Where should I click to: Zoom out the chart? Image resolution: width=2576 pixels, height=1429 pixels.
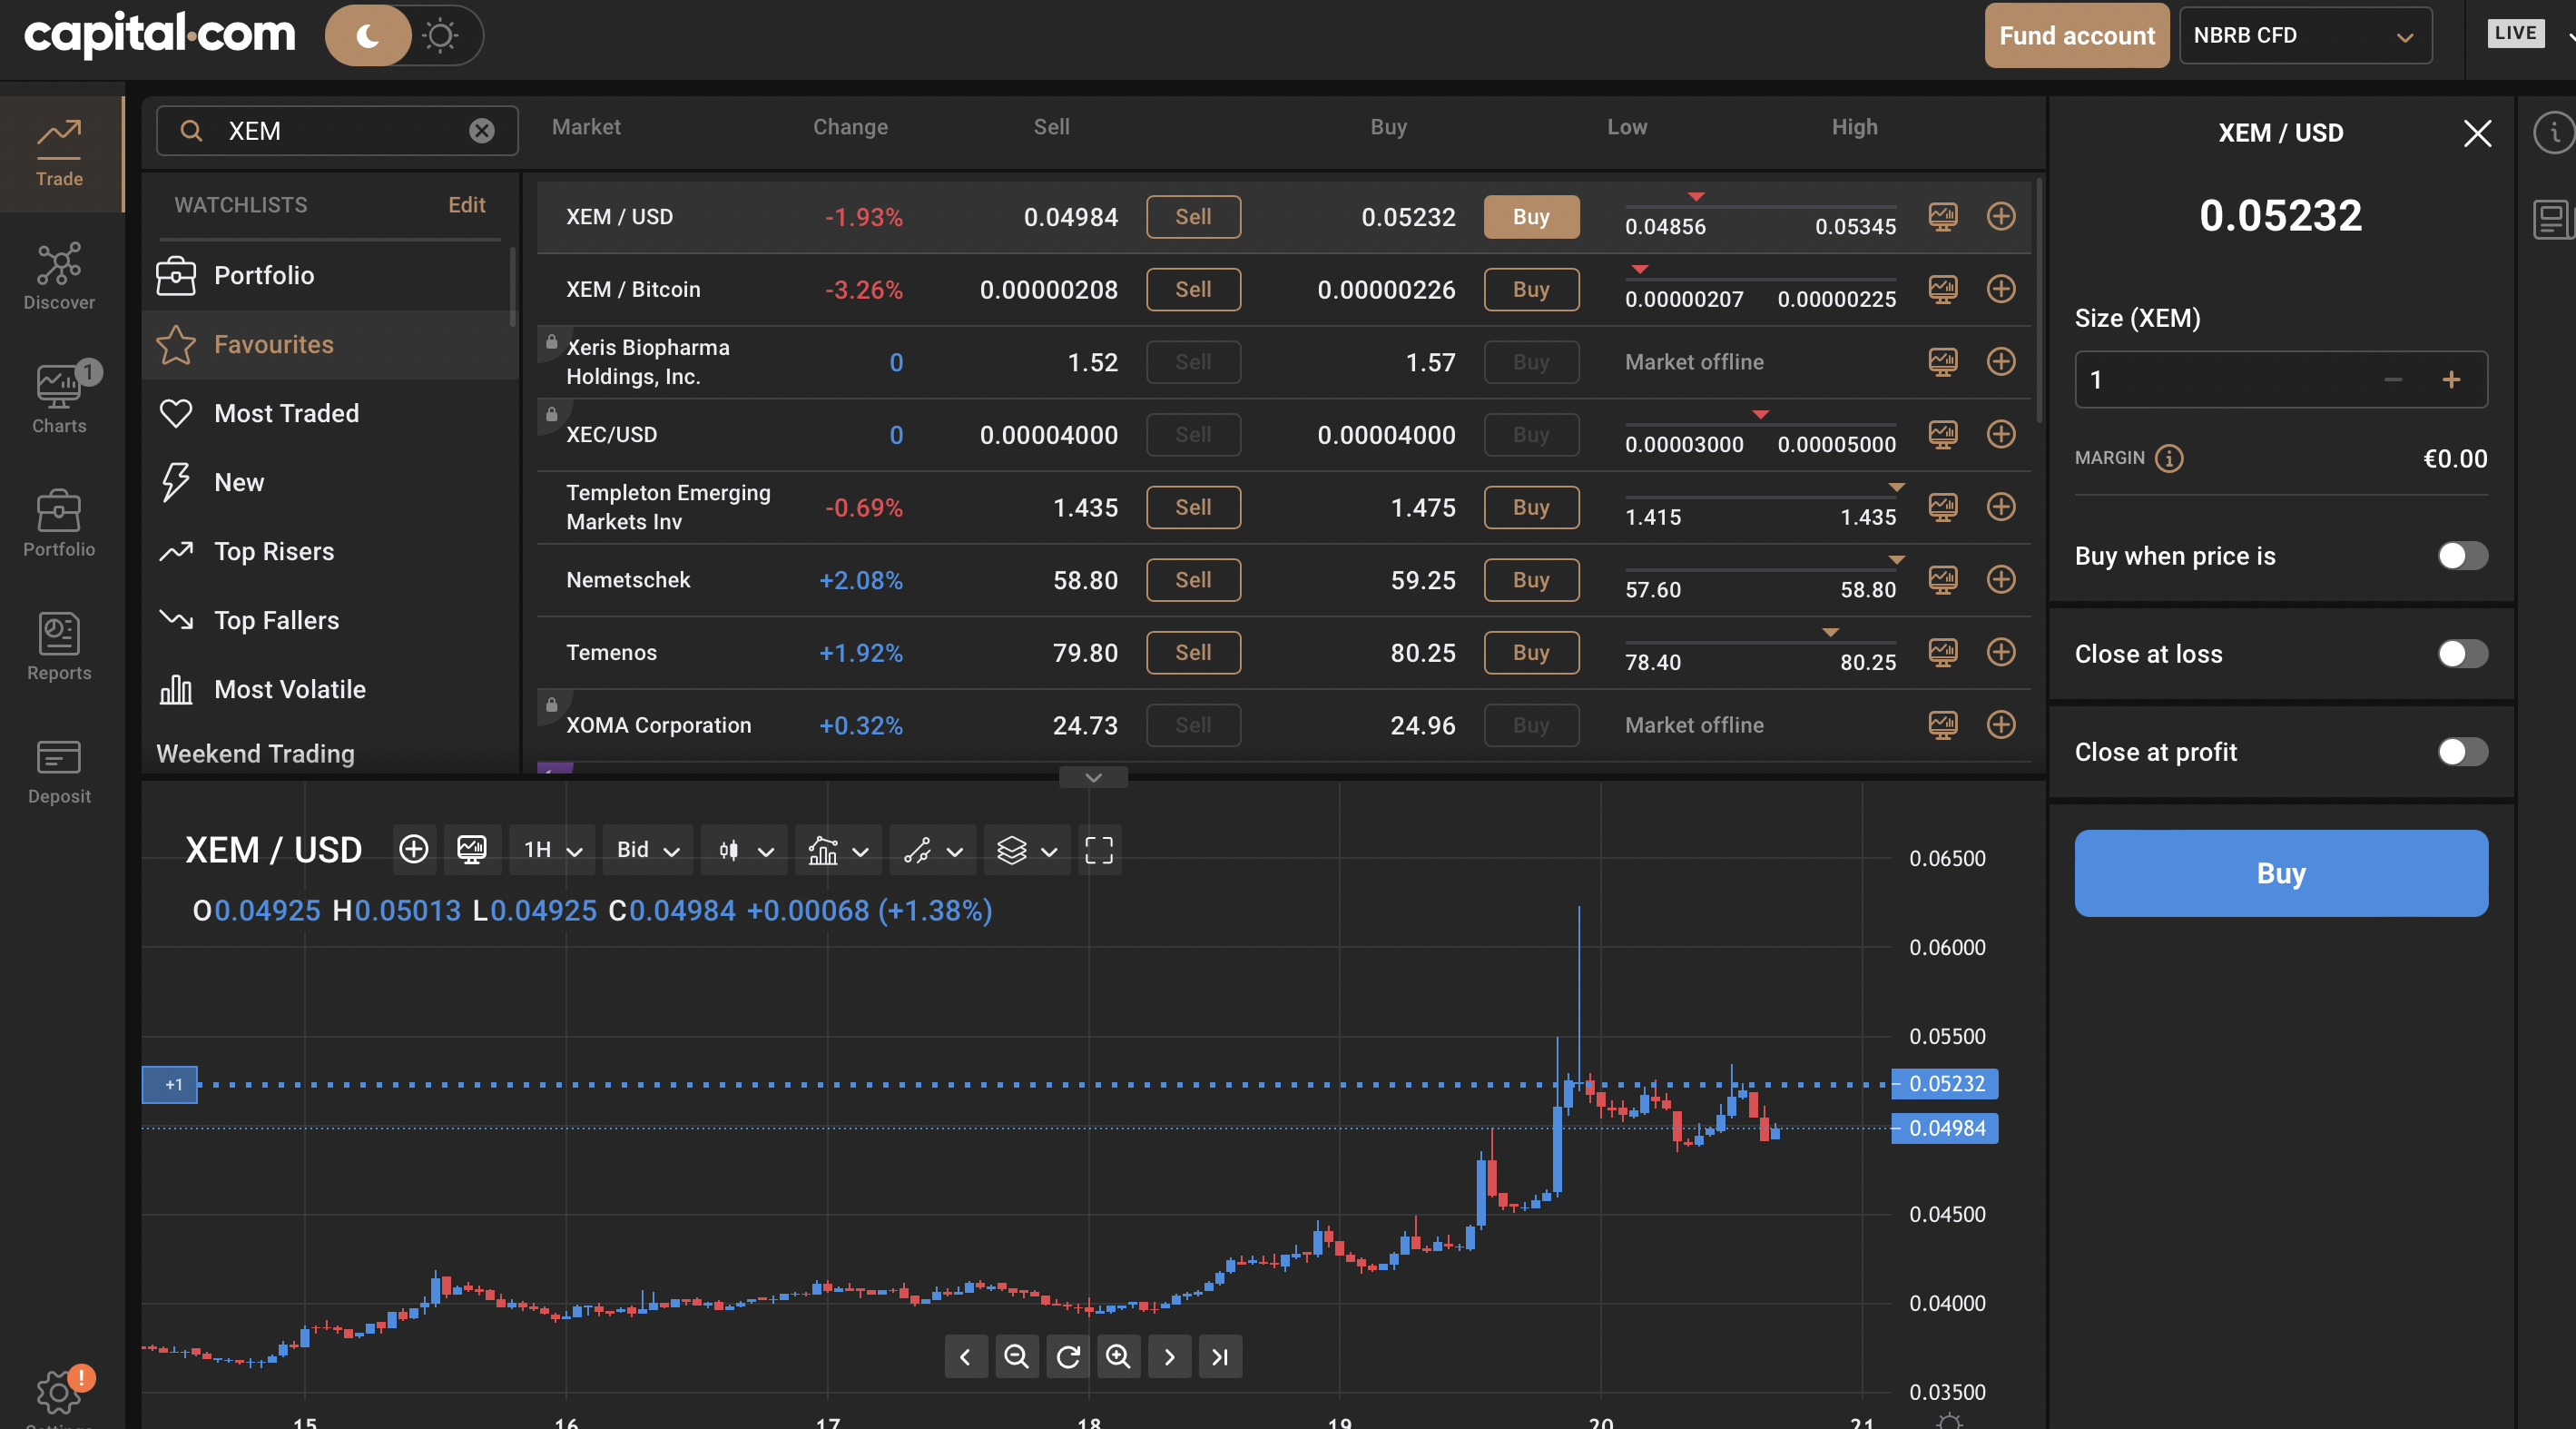coord(1016,1357)
